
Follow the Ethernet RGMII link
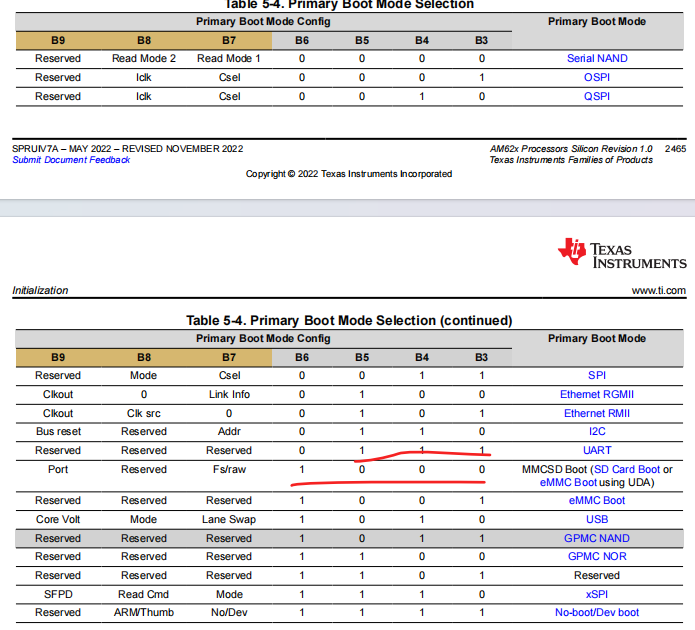coord(597,395)
